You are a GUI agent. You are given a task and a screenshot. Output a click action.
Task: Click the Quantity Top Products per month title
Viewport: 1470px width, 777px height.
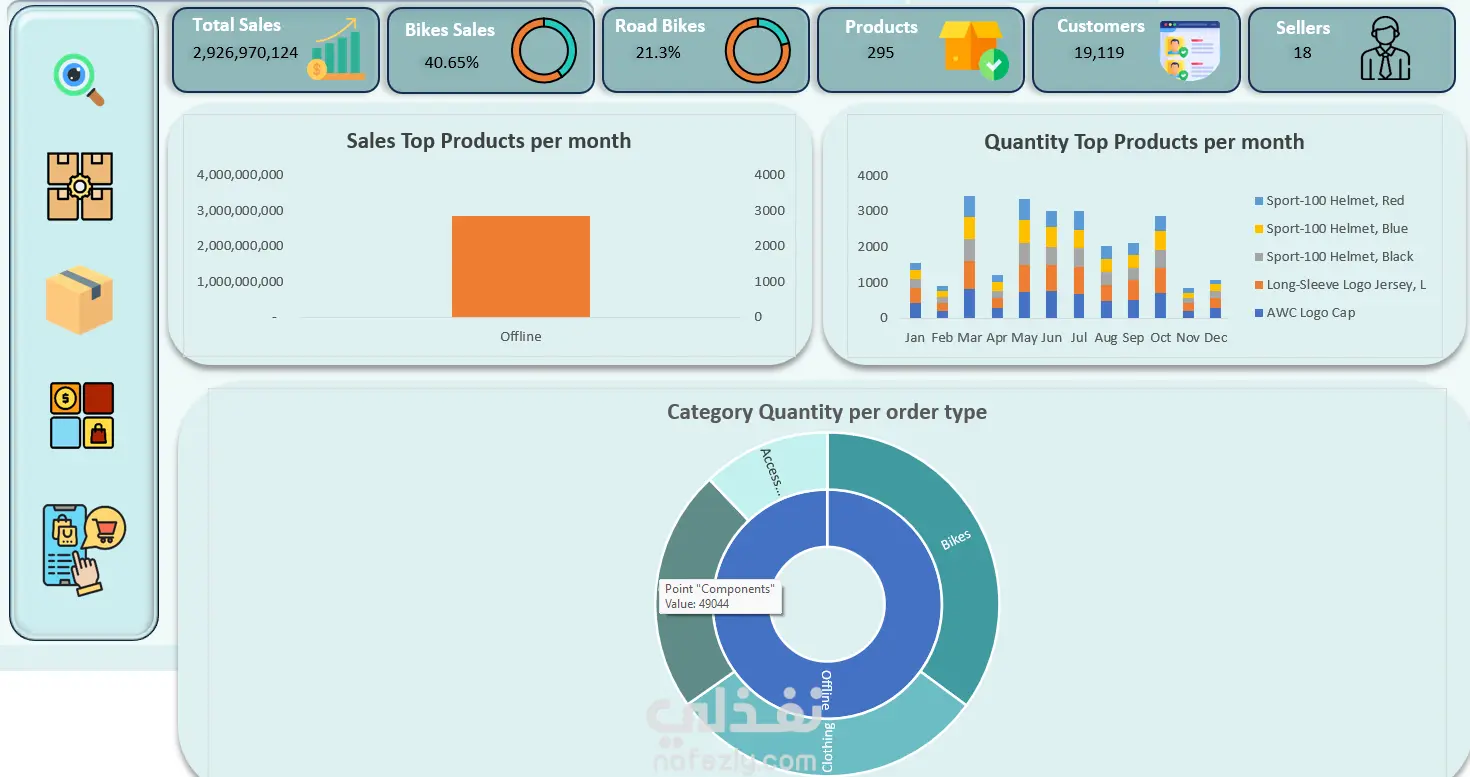click(x=1144, y=142)
